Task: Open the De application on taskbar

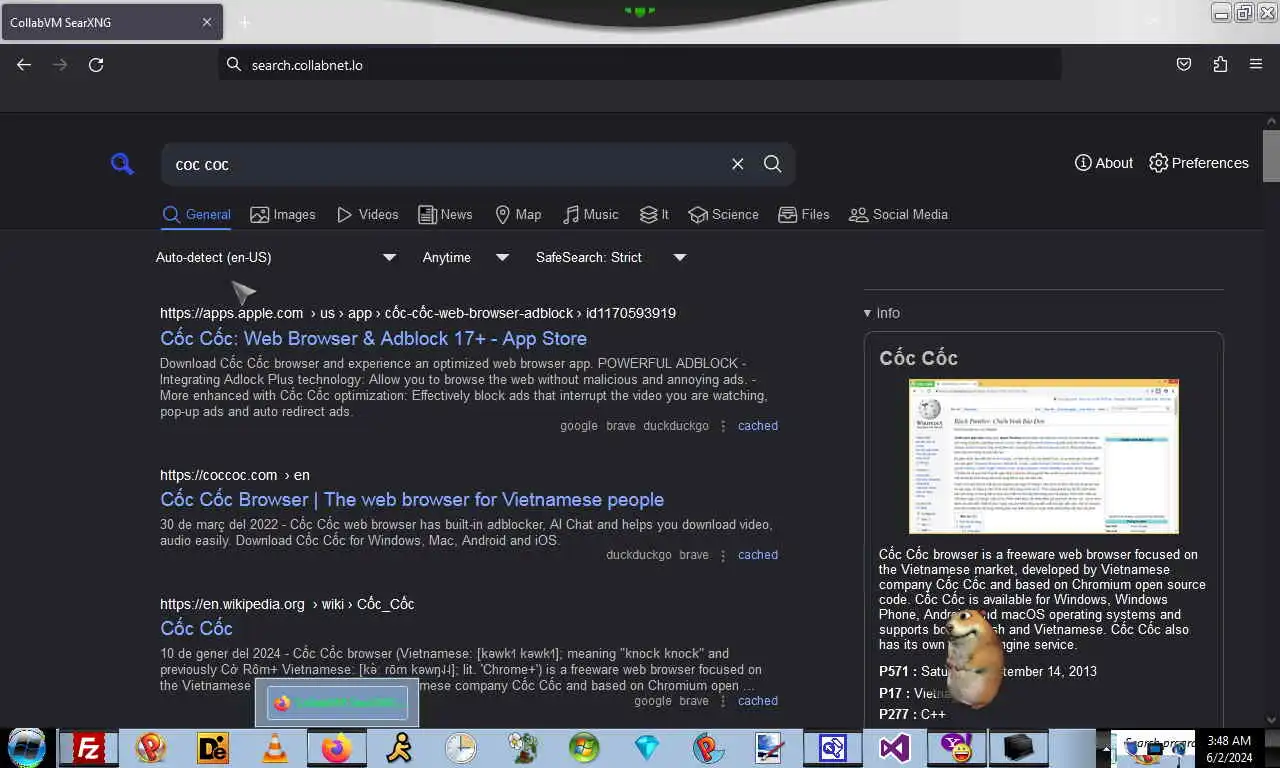Action: (213, 748)
